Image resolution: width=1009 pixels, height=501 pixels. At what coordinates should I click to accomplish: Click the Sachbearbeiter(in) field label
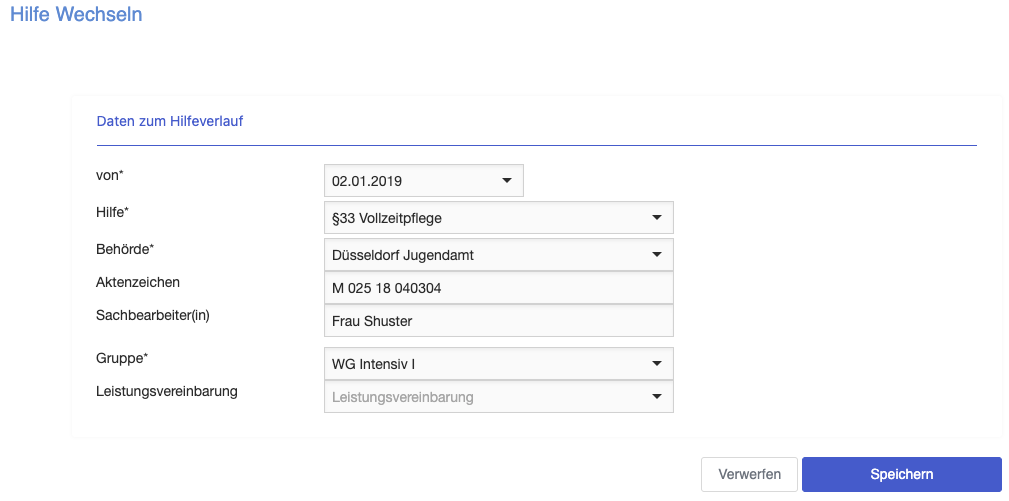click(x=153, y=316)
